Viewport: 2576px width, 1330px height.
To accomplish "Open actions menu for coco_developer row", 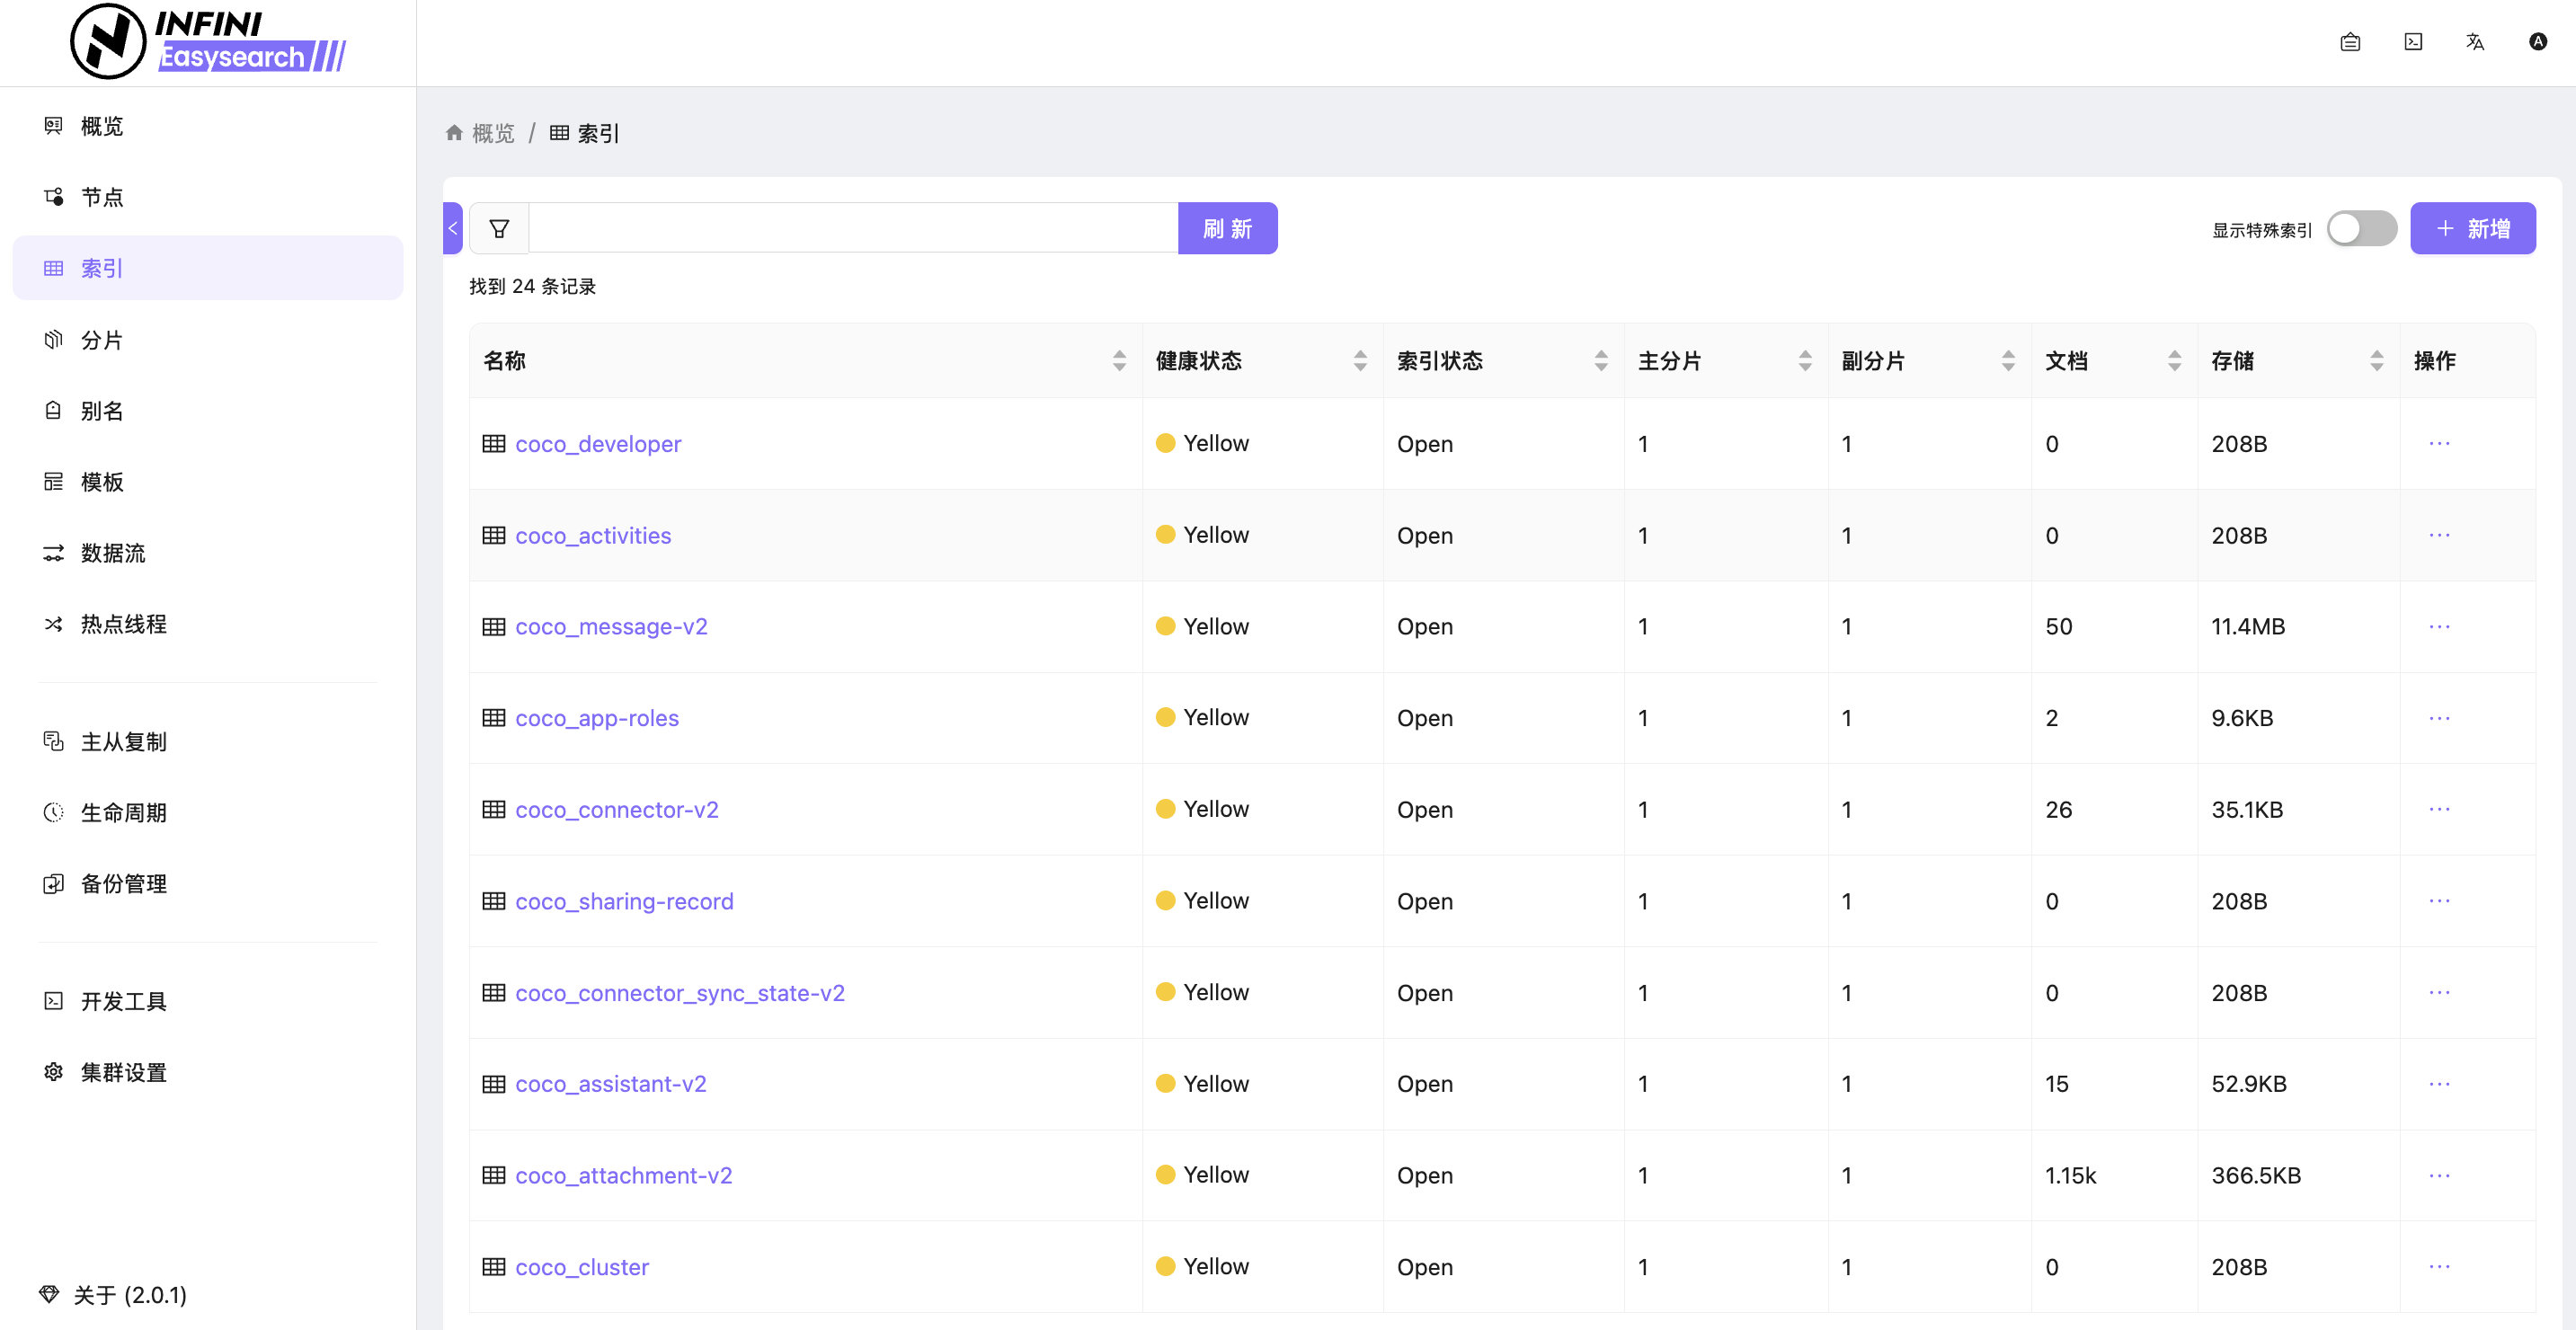I will [2439, 444].
